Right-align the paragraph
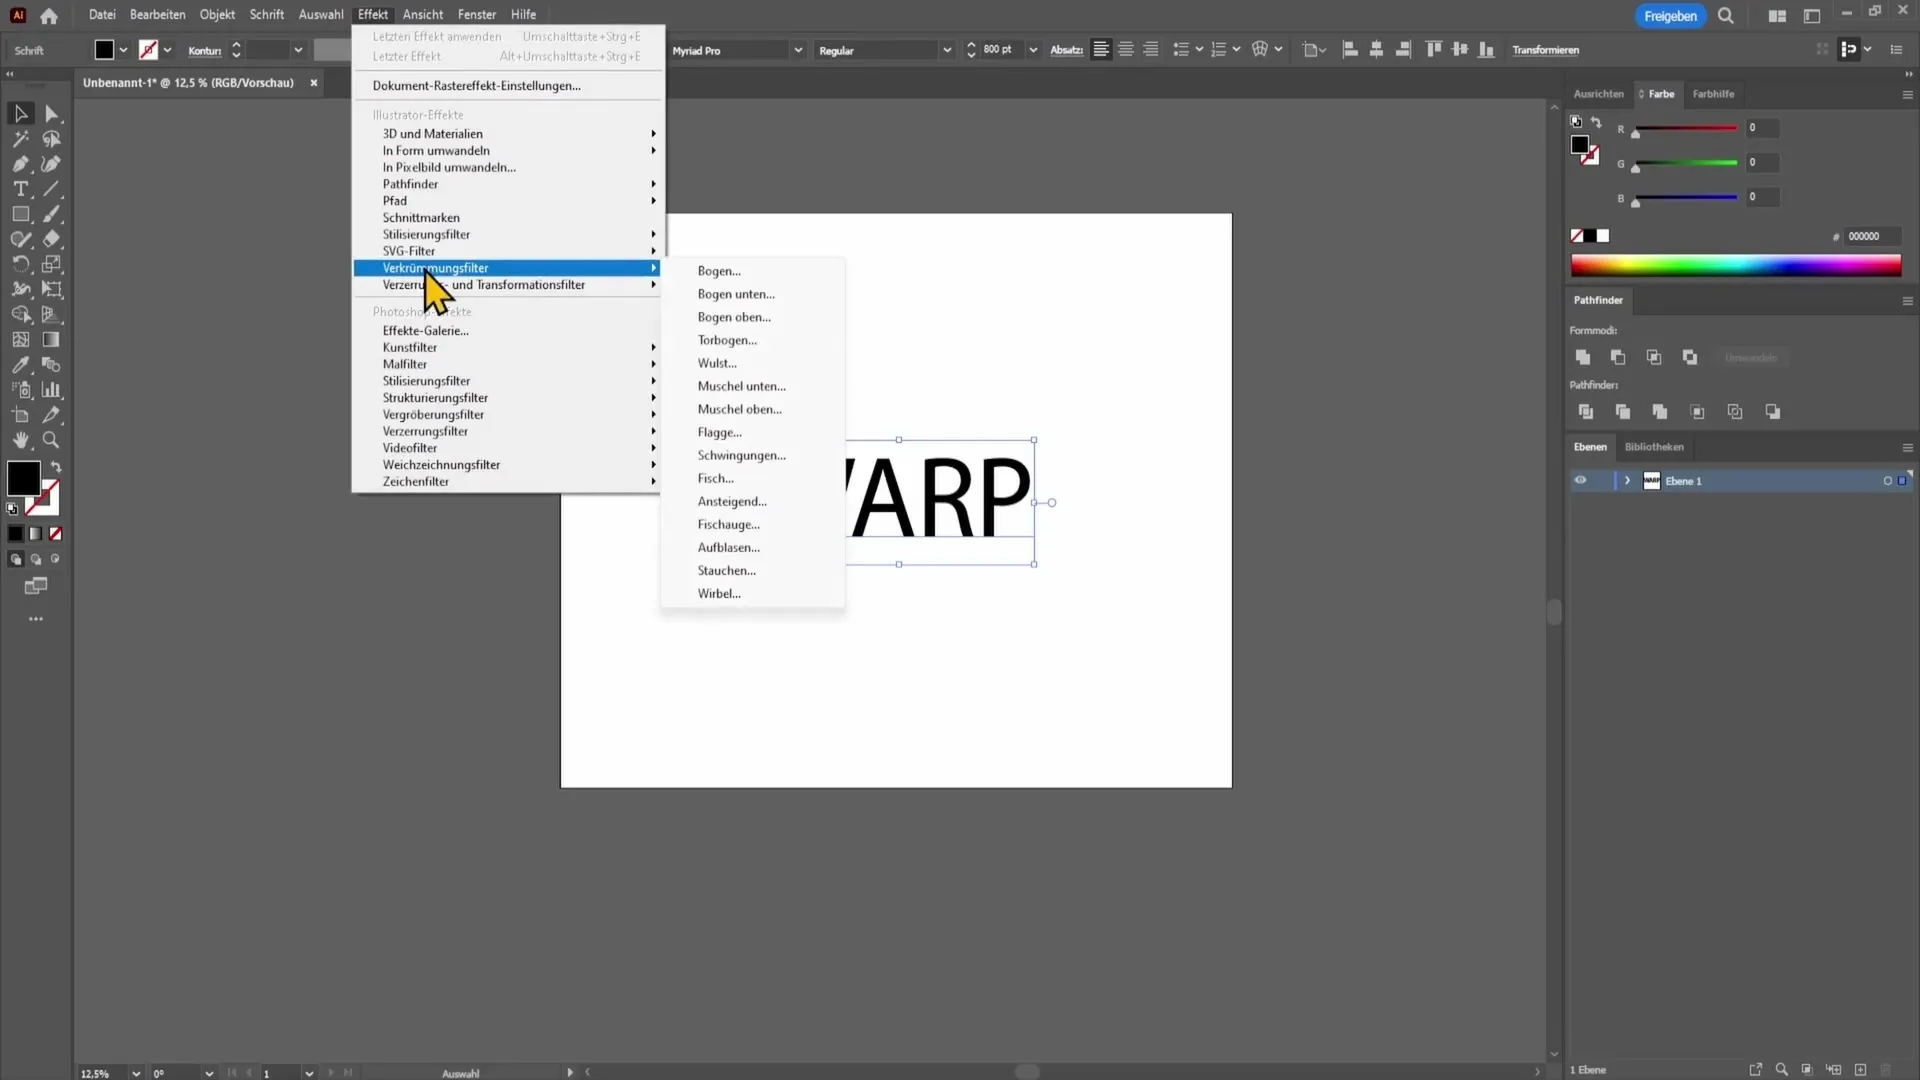 pos(1151,49)
